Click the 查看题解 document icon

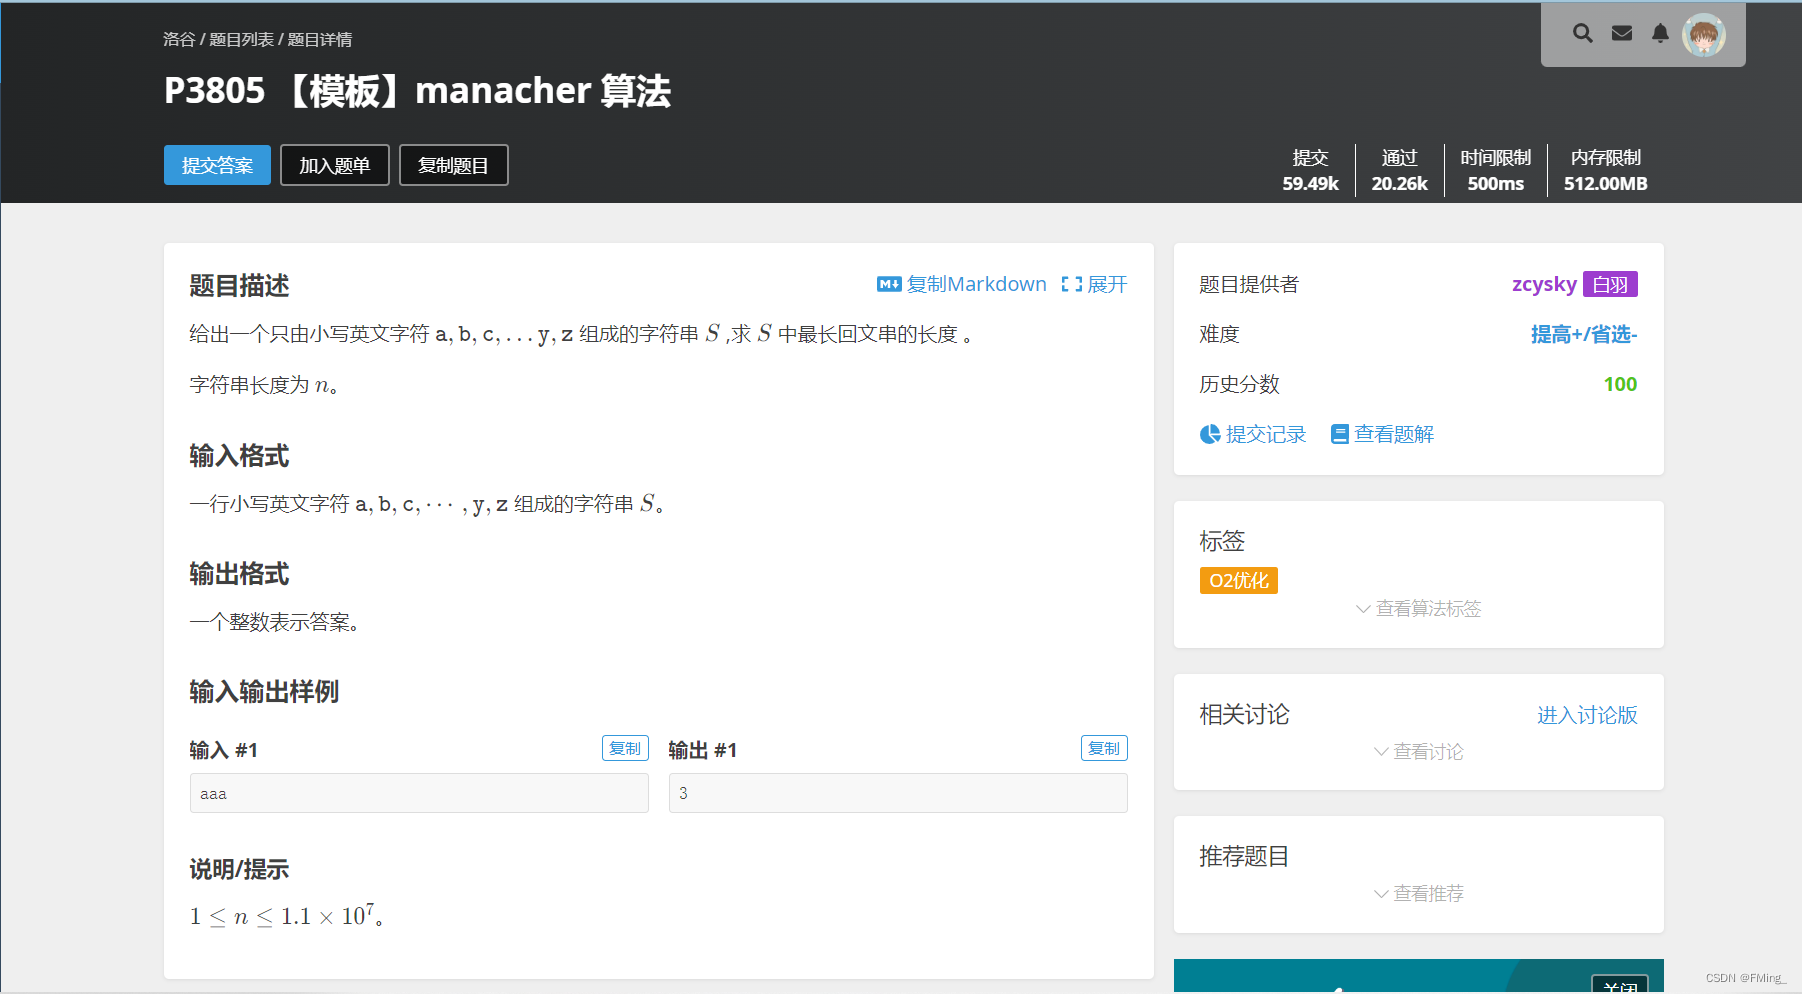(x=1340, y=434)
